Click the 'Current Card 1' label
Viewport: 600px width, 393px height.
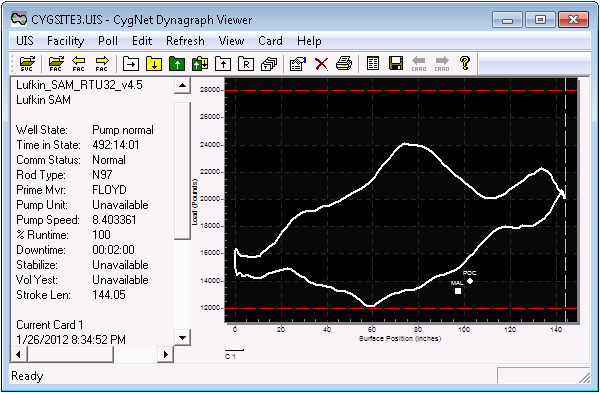click(x=50, y=325)
